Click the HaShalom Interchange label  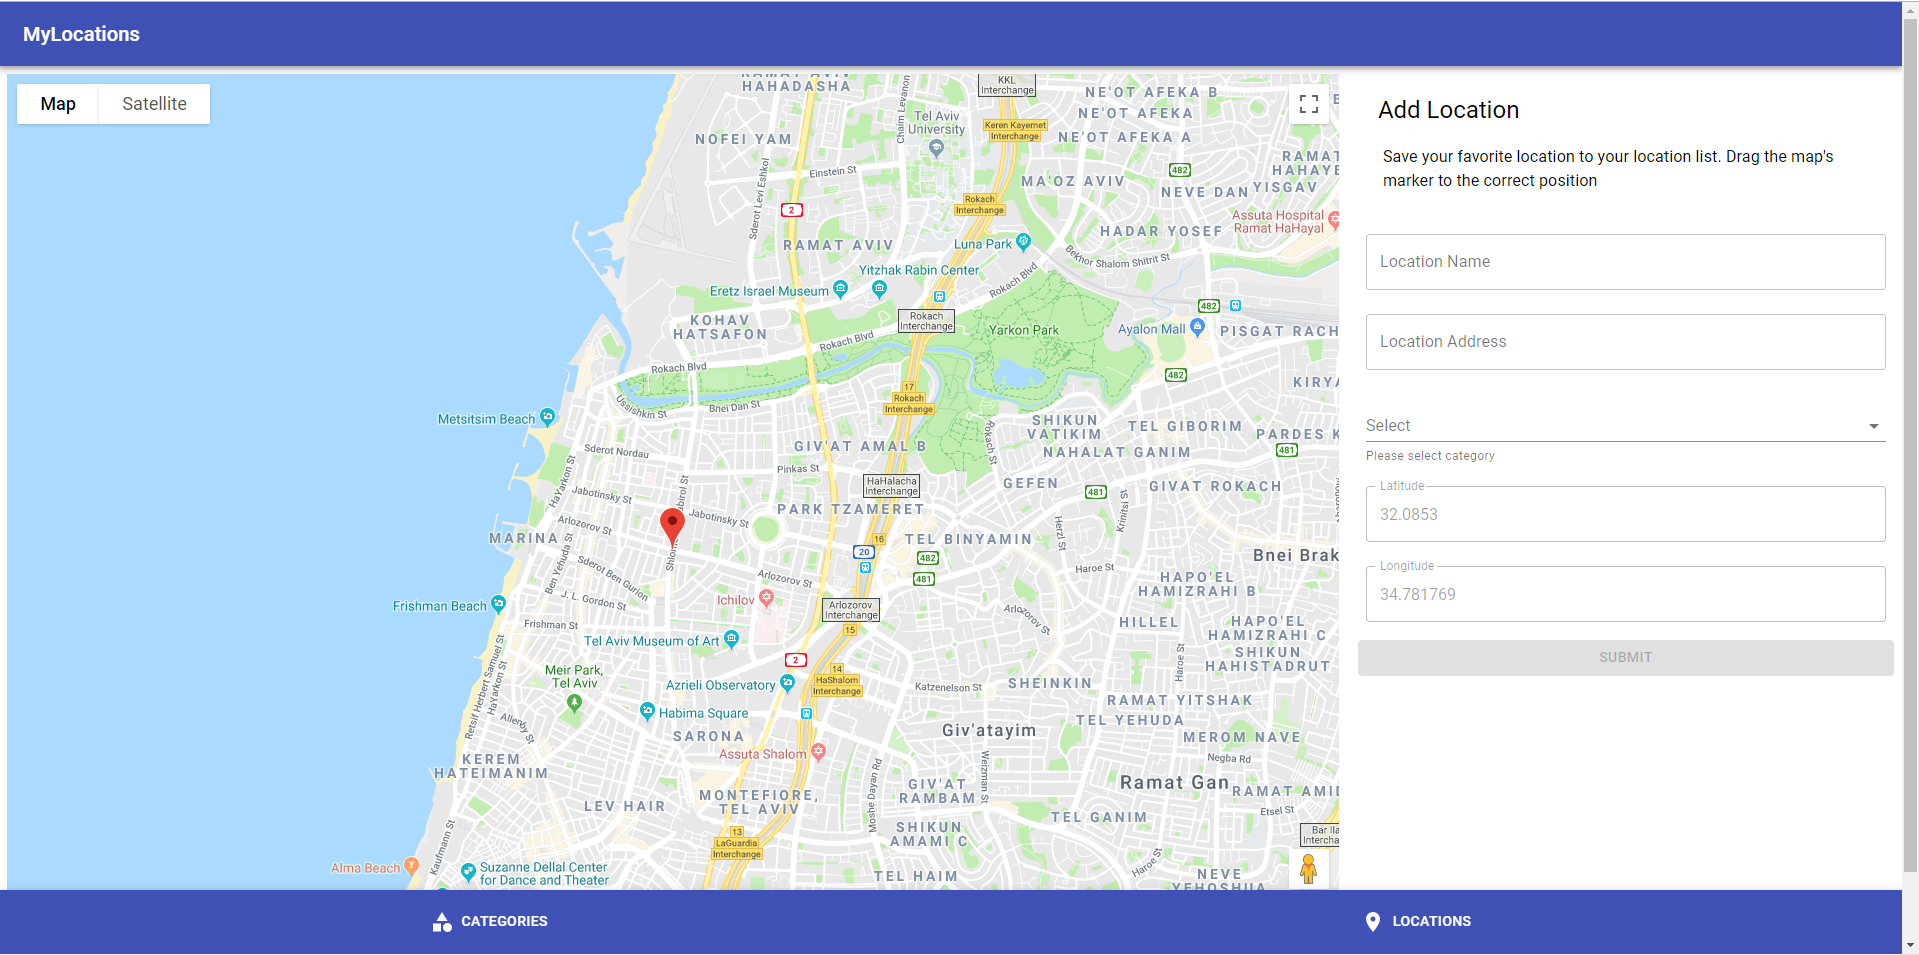837,685
